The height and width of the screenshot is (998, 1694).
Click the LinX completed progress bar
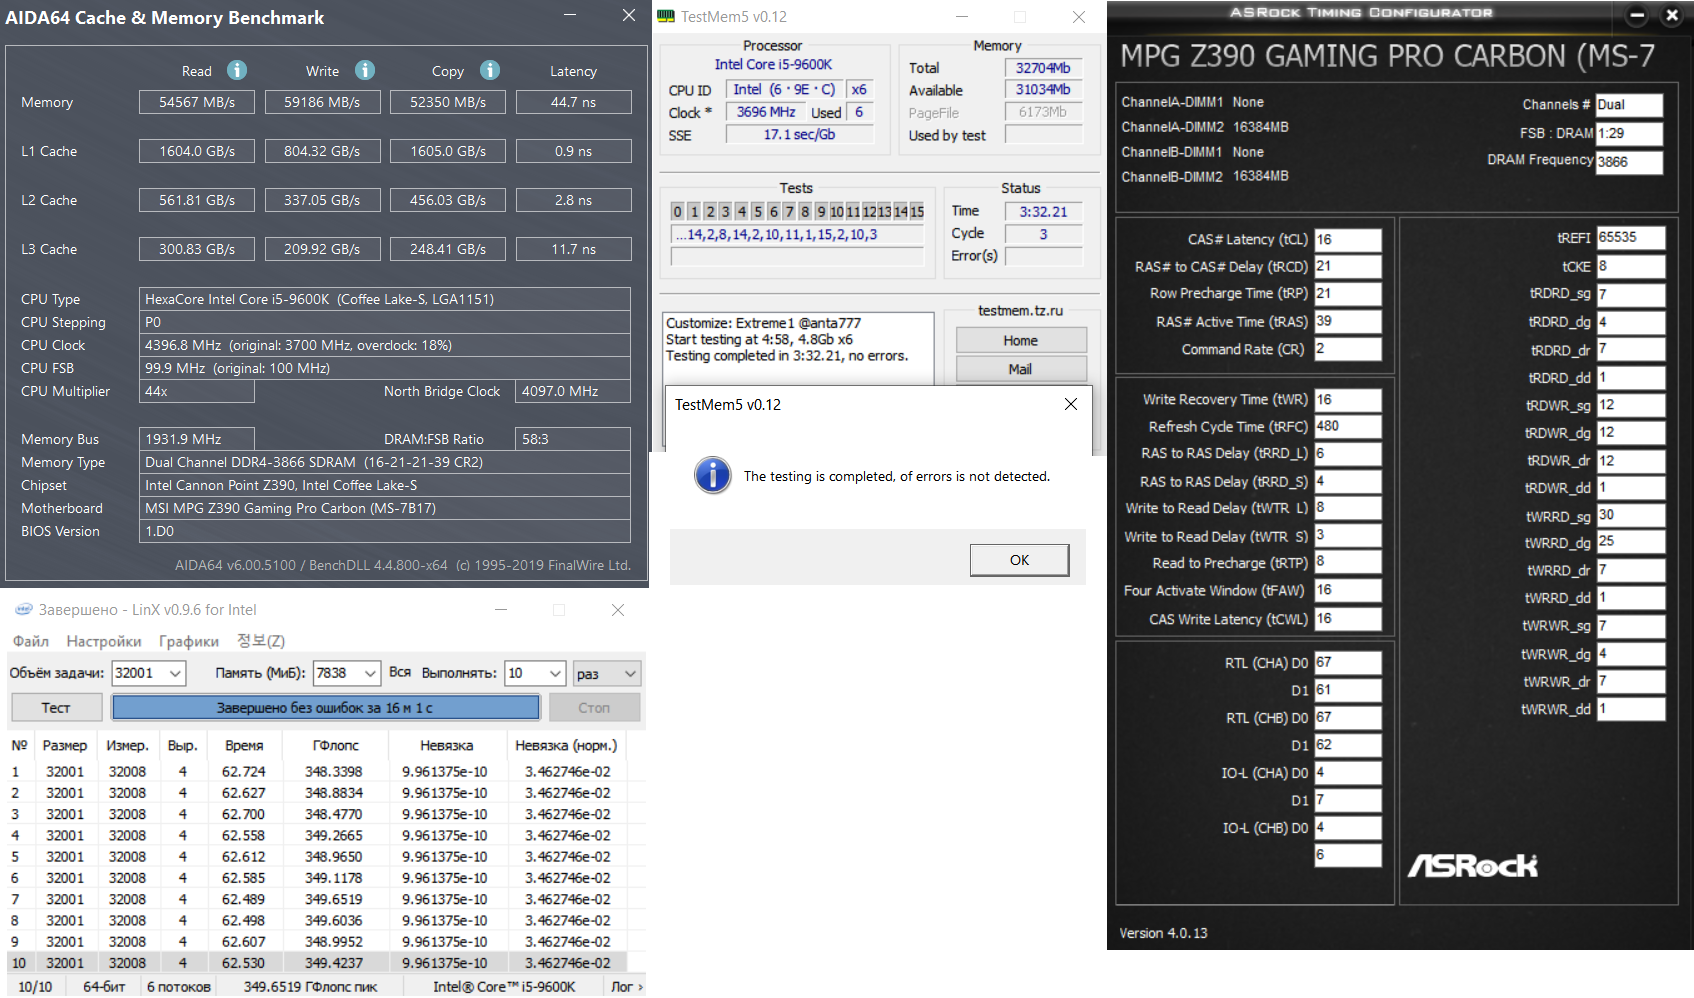tap(326, 708)
